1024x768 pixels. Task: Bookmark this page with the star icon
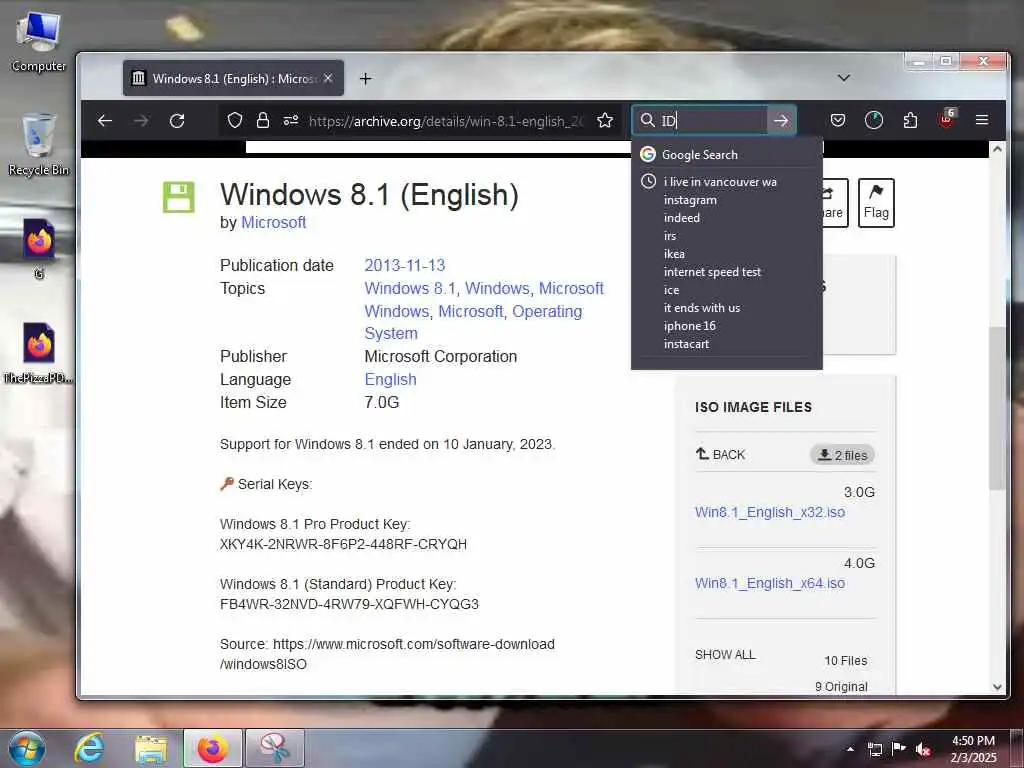tap(605, 120)
